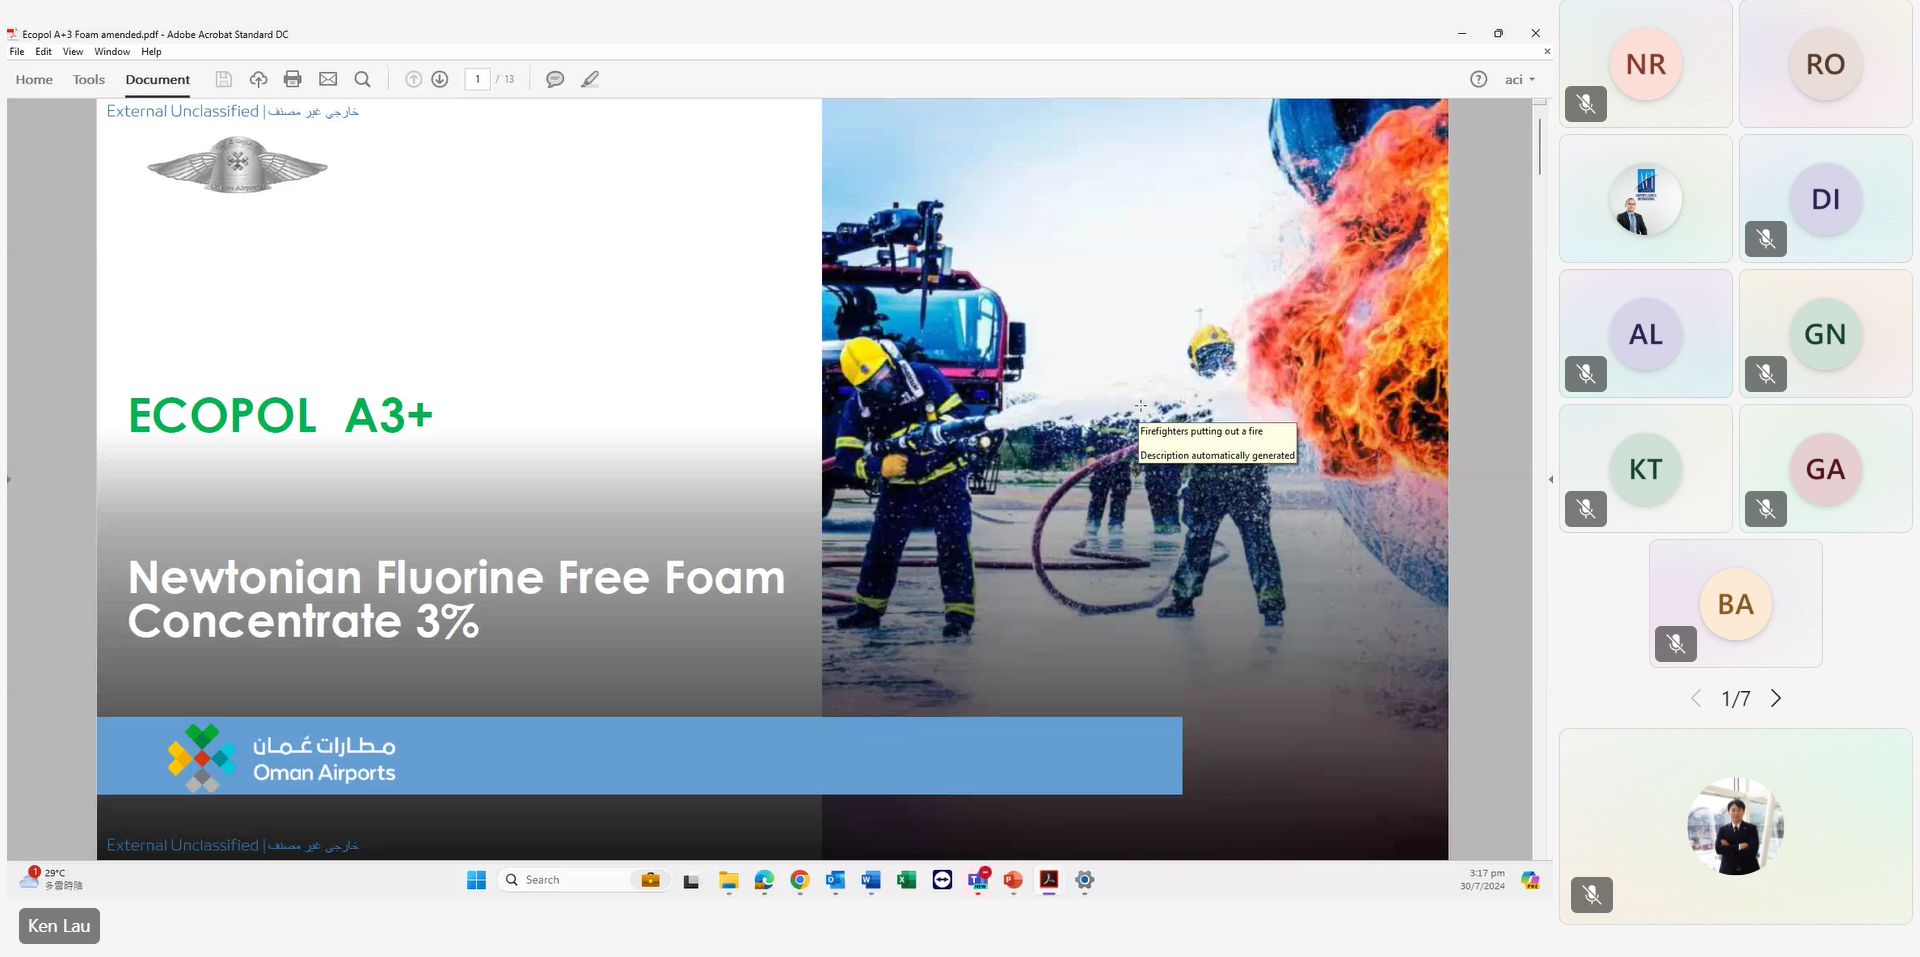Screen dimensions: 1920x957
Task: Open Word from taskbar
Action: tap(871, 880)
